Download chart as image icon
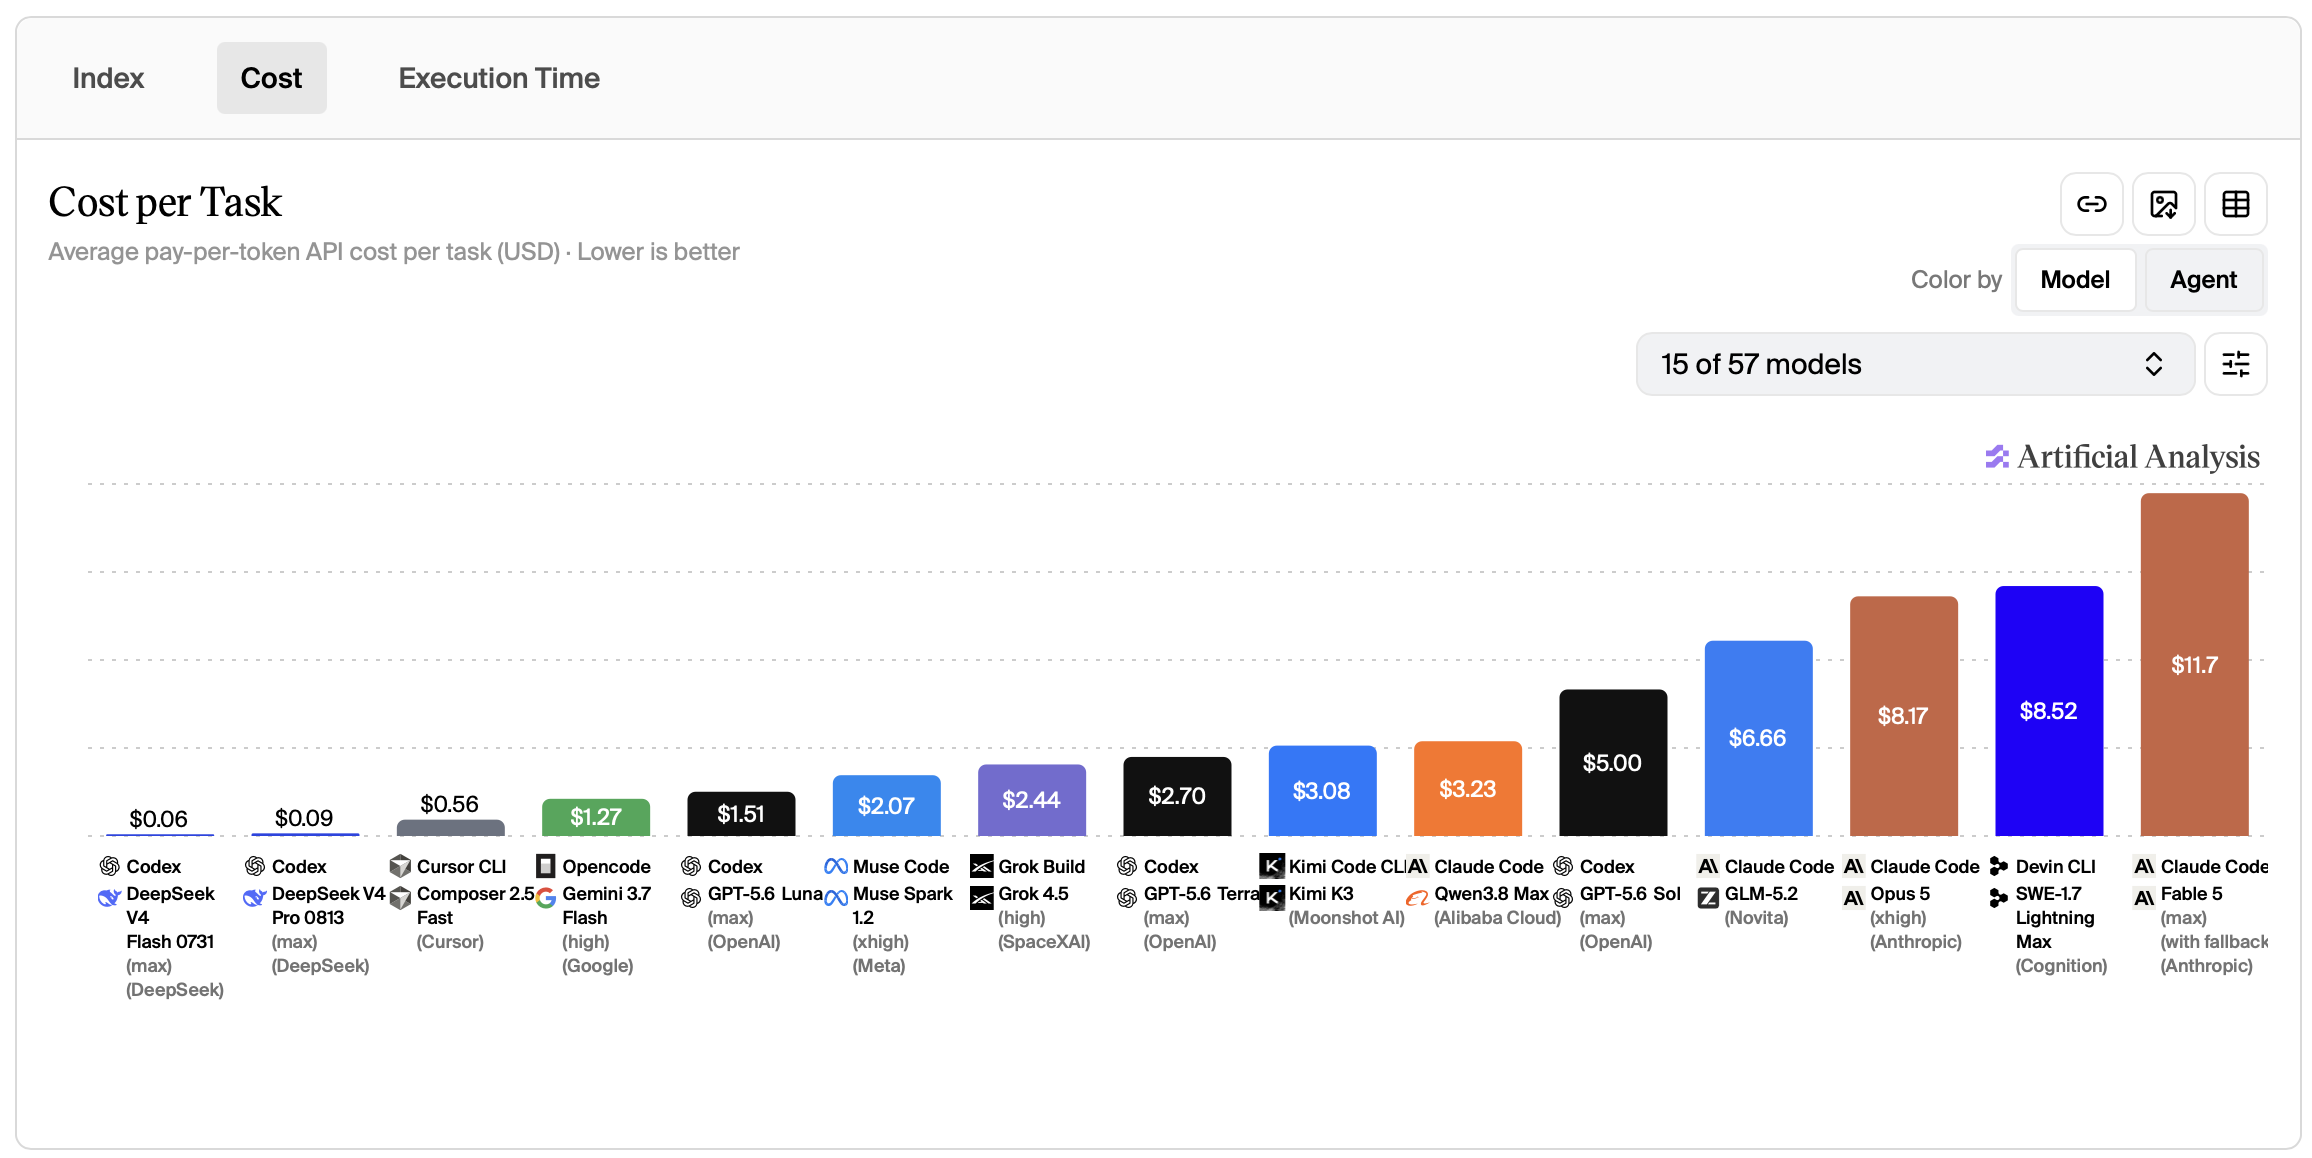This screenshot has height=1158, width=2312. pyautogui.click(x=2163, y=205)
